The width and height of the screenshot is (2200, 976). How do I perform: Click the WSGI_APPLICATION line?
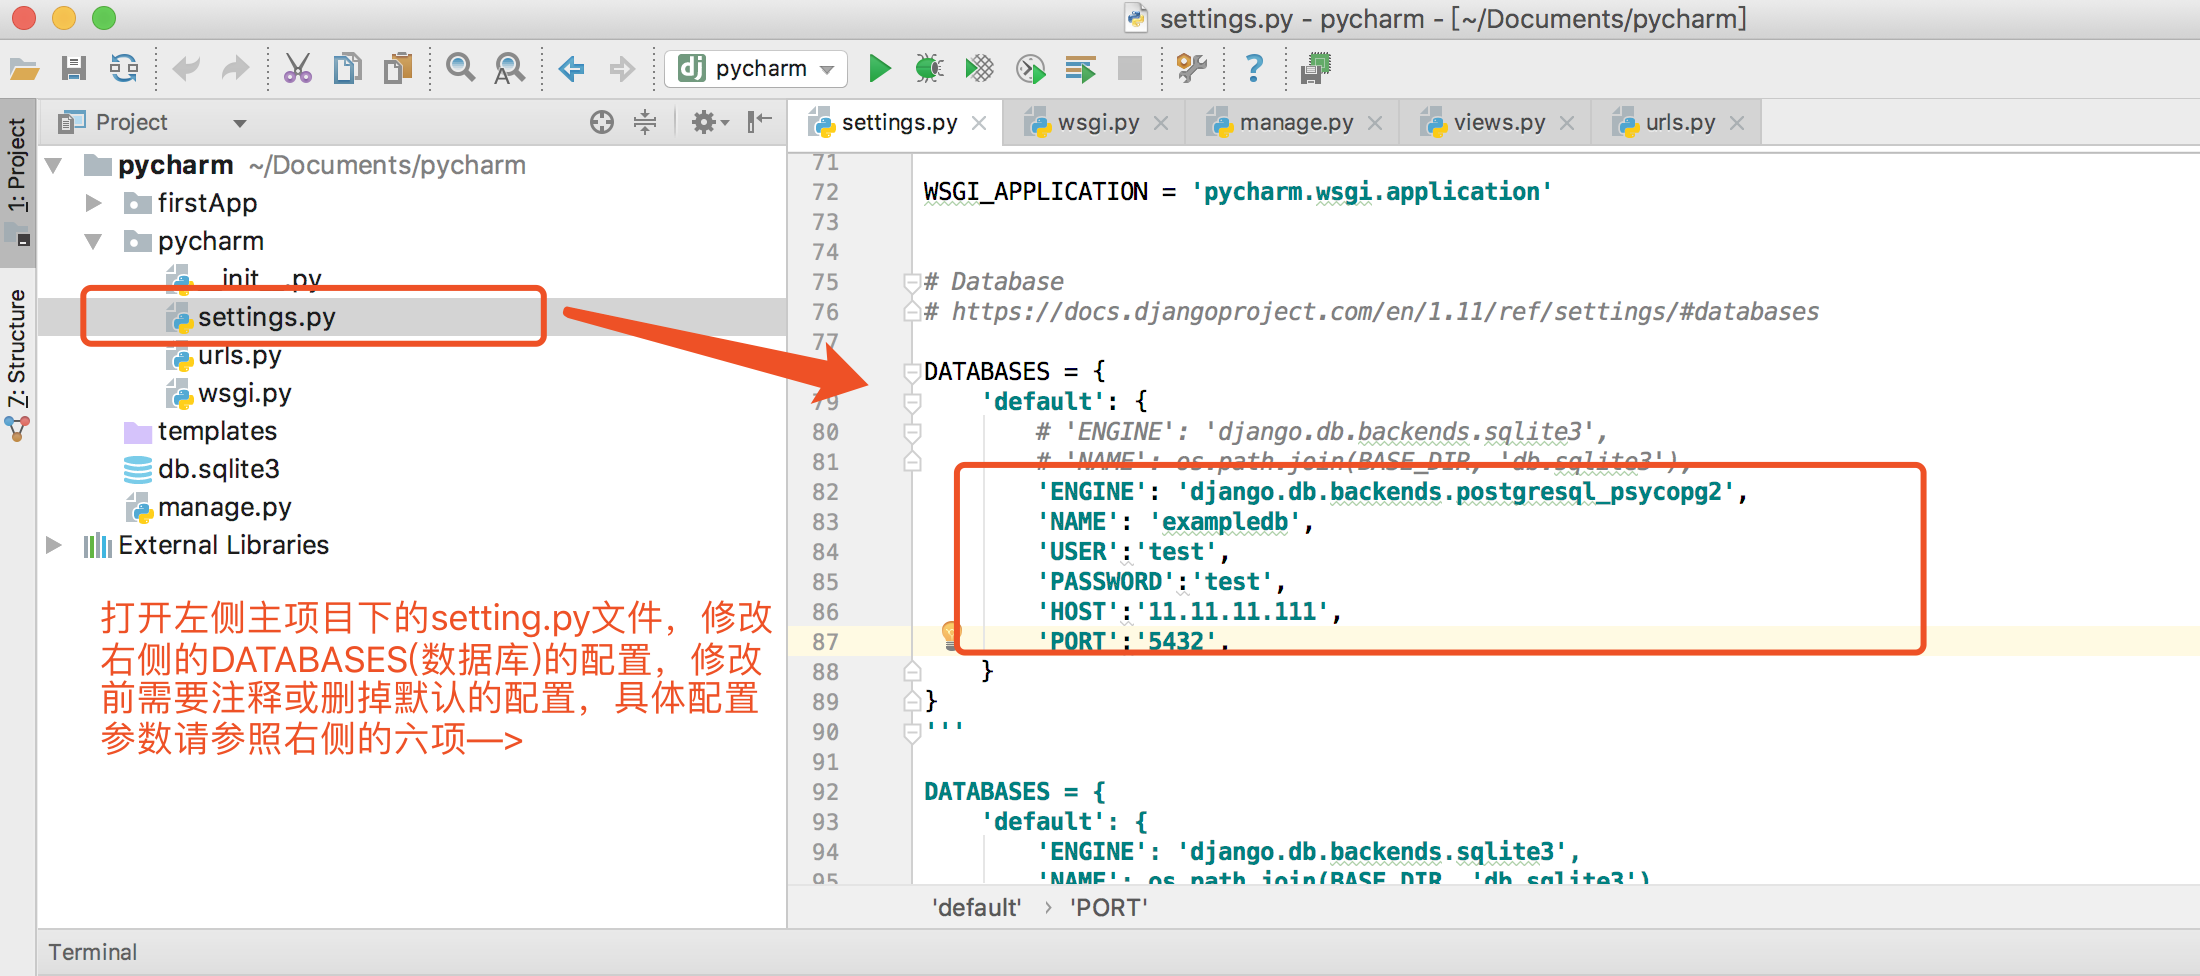[x=1238, y=192]
